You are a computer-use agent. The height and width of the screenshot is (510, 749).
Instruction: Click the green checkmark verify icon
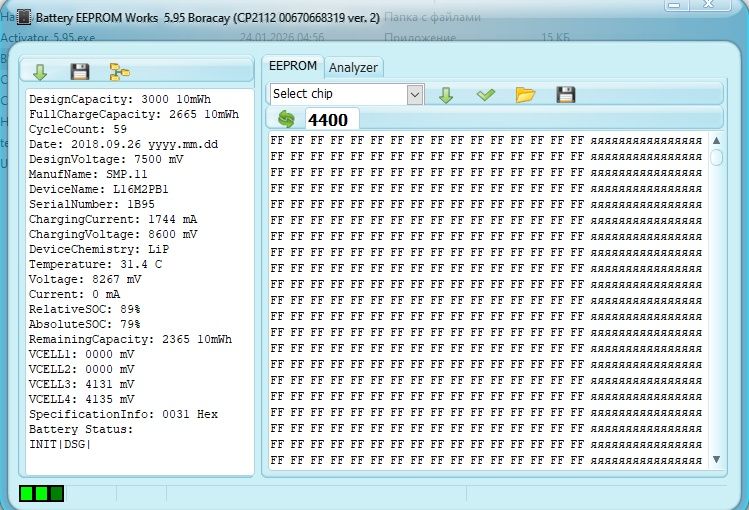485,95
